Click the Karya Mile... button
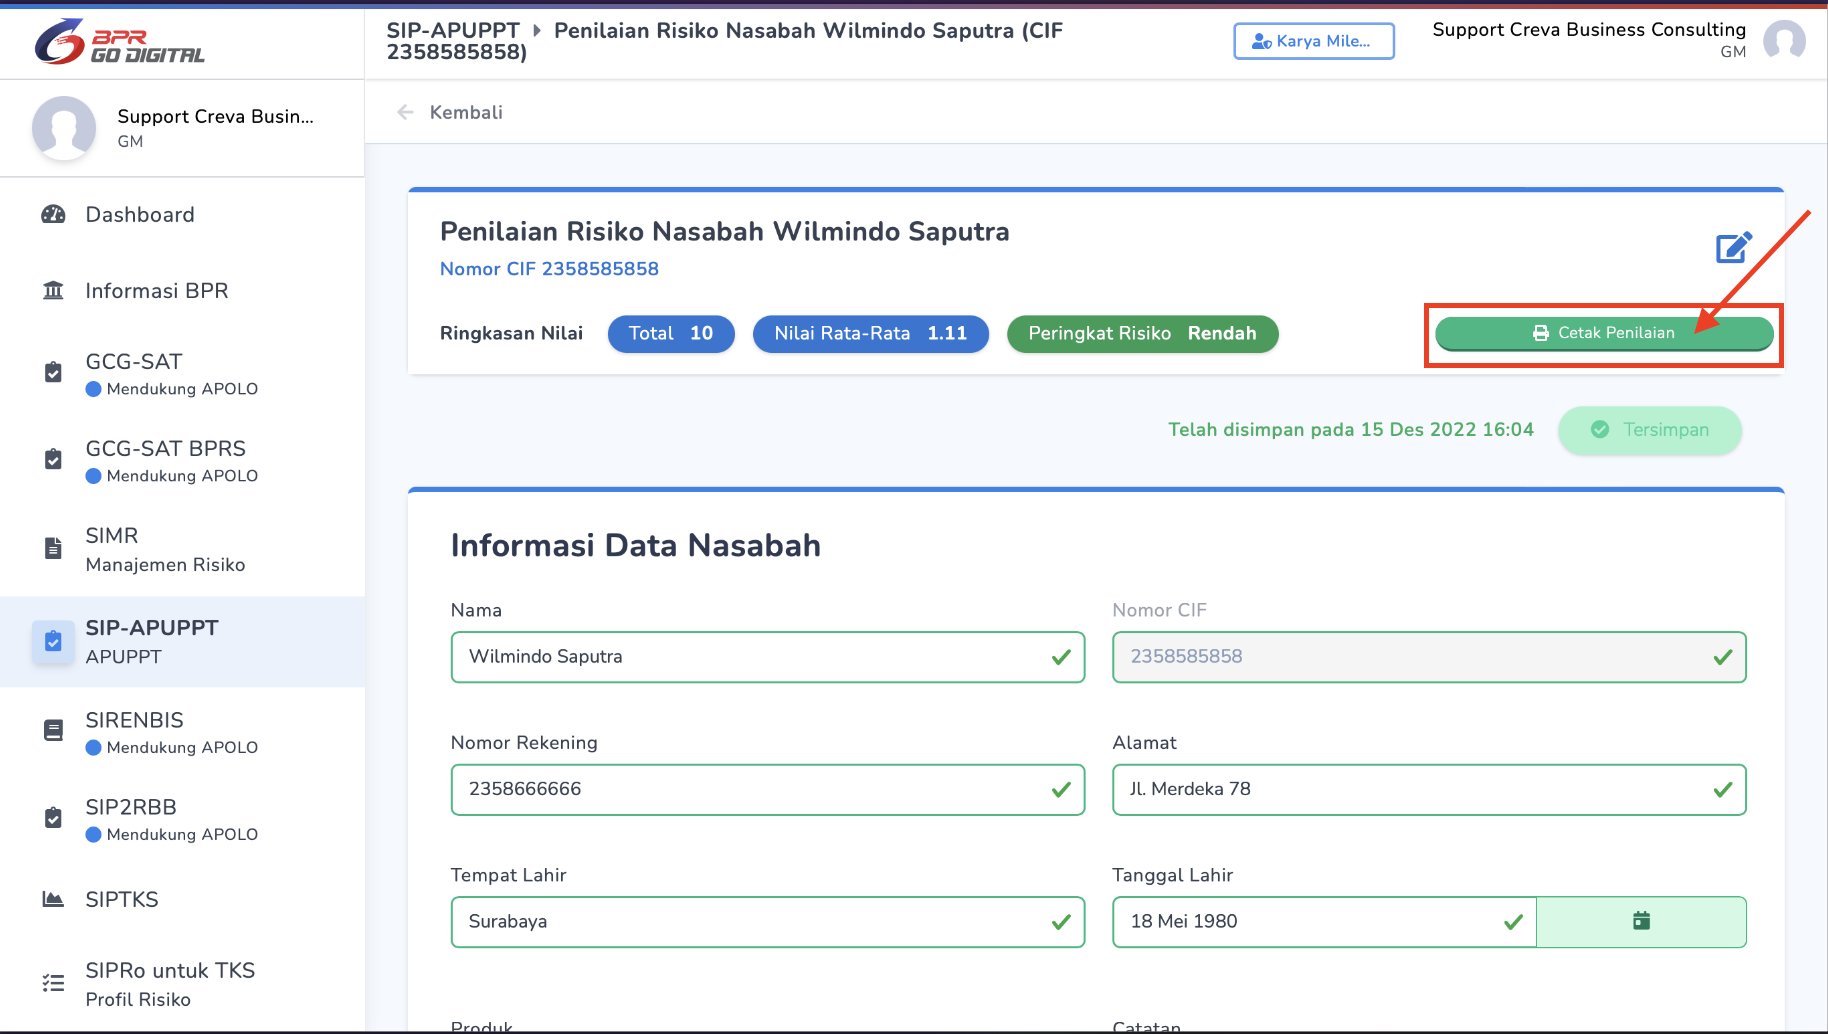This screenshot has height=1034, width=1828. (1314, 41)
